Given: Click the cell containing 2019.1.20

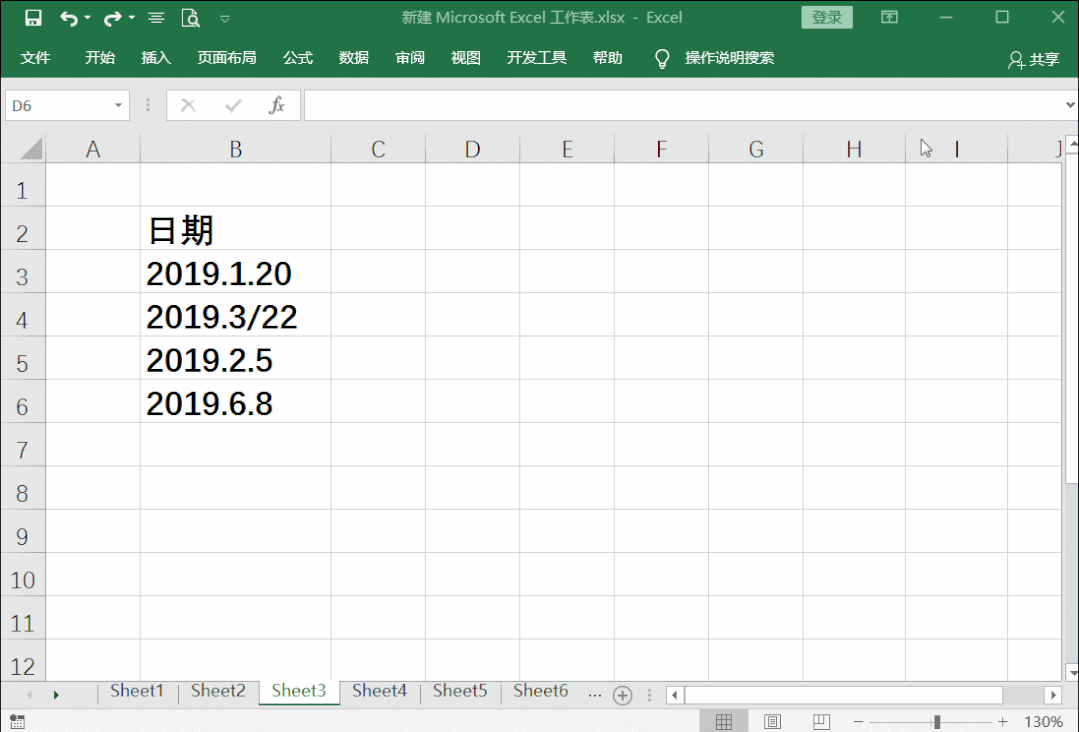Looking at the screenshot, I should click(235, 272).
